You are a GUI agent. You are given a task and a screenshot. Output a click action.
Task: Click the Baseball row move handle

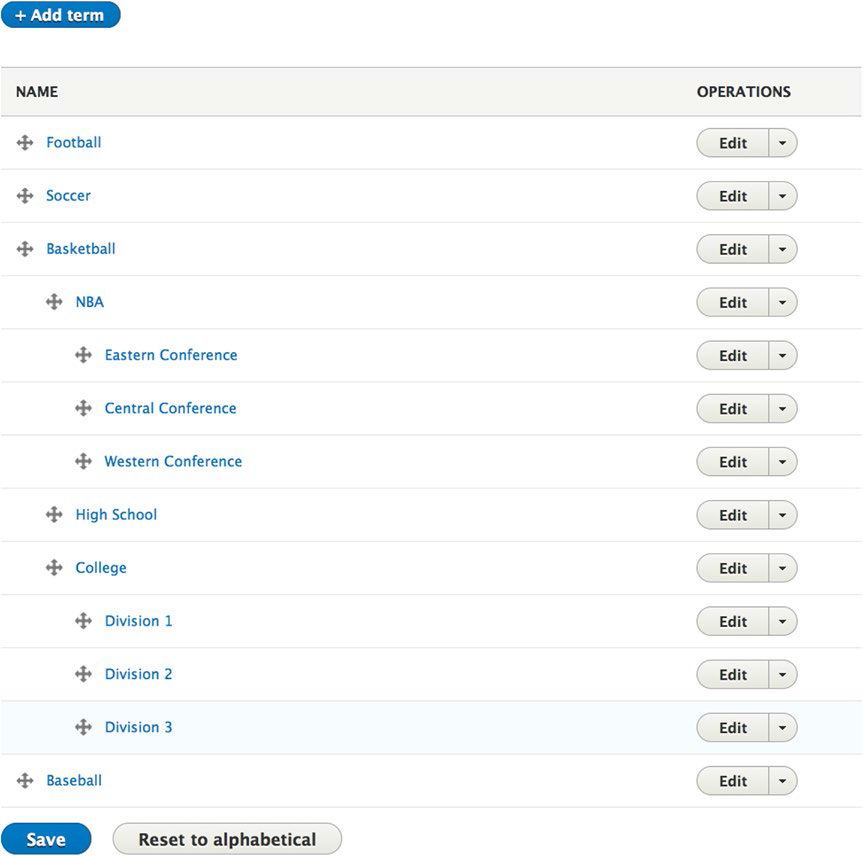[x=25, y=781]
